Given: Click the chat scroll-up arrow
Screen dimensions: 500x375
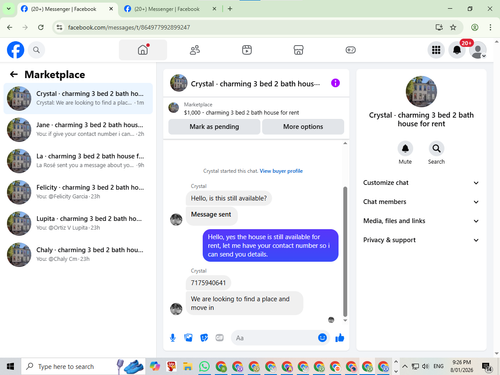Looking at the screenshot, I should click(x=345, y=143).
